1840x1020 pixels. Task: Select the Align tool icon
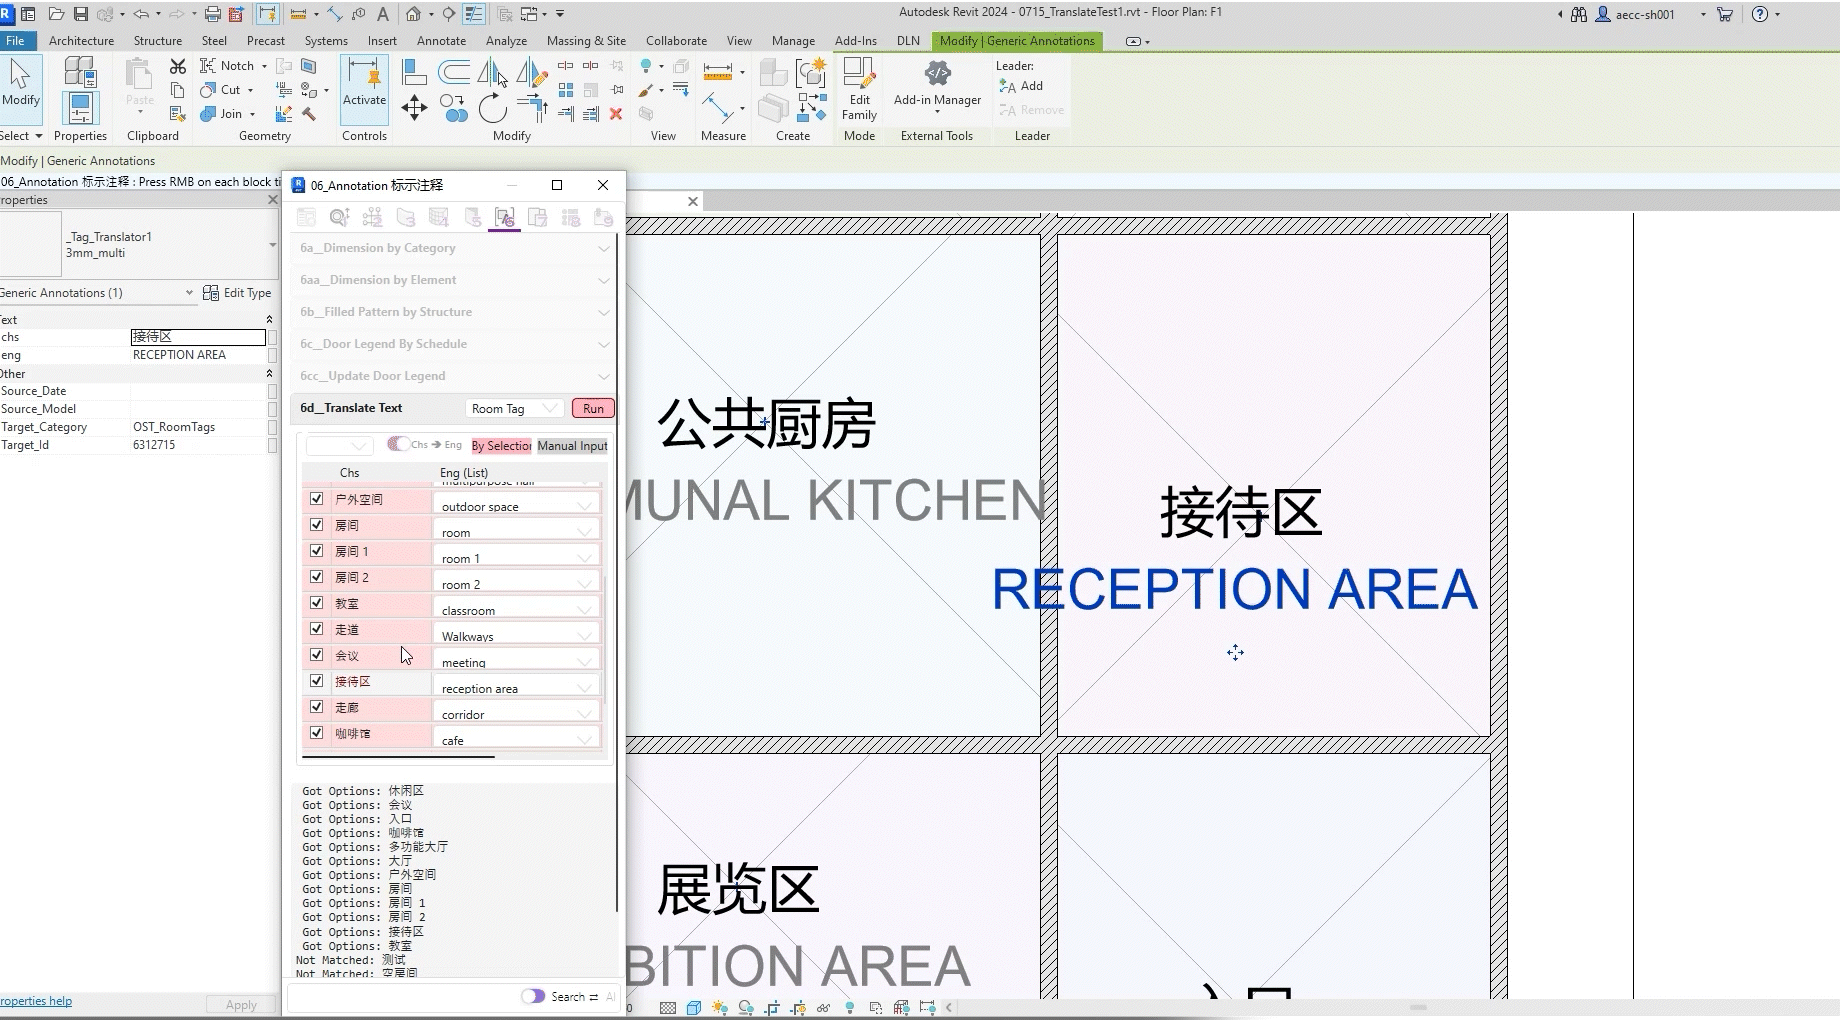click(x=414, y=72)
